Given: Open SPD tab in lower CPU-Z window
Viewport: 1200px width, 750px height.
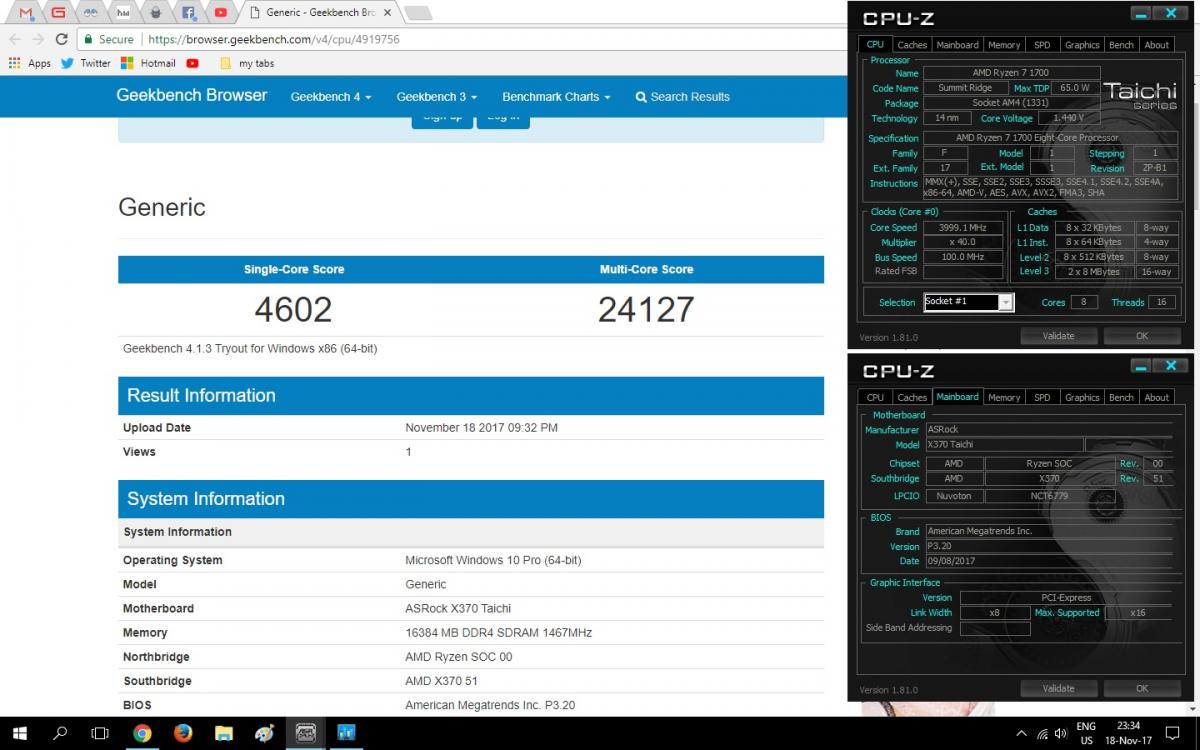Looking at the screenshot, I should point(1042,397).
